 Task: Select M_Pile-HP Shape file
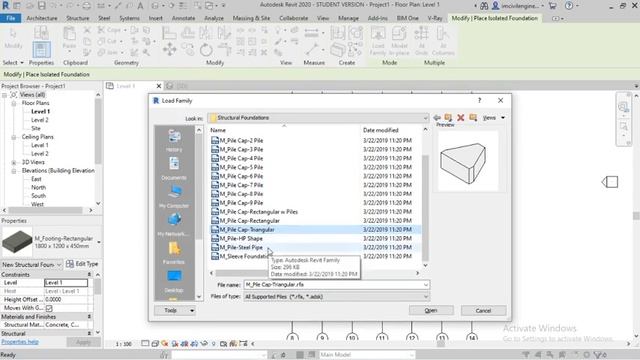tap(241, 238)
